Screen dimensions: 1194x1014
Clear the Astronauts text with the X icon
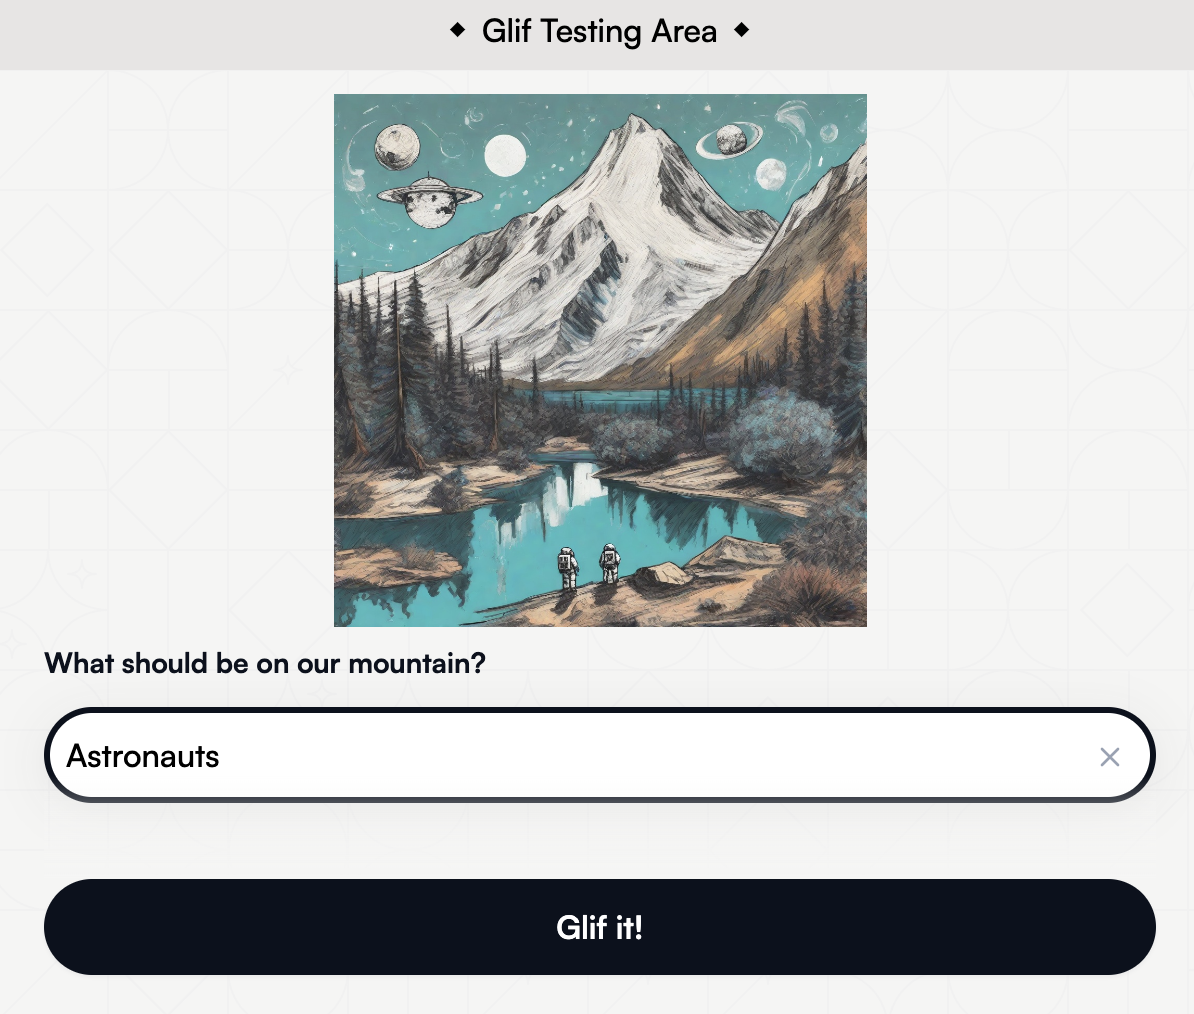click(1109, 757)
